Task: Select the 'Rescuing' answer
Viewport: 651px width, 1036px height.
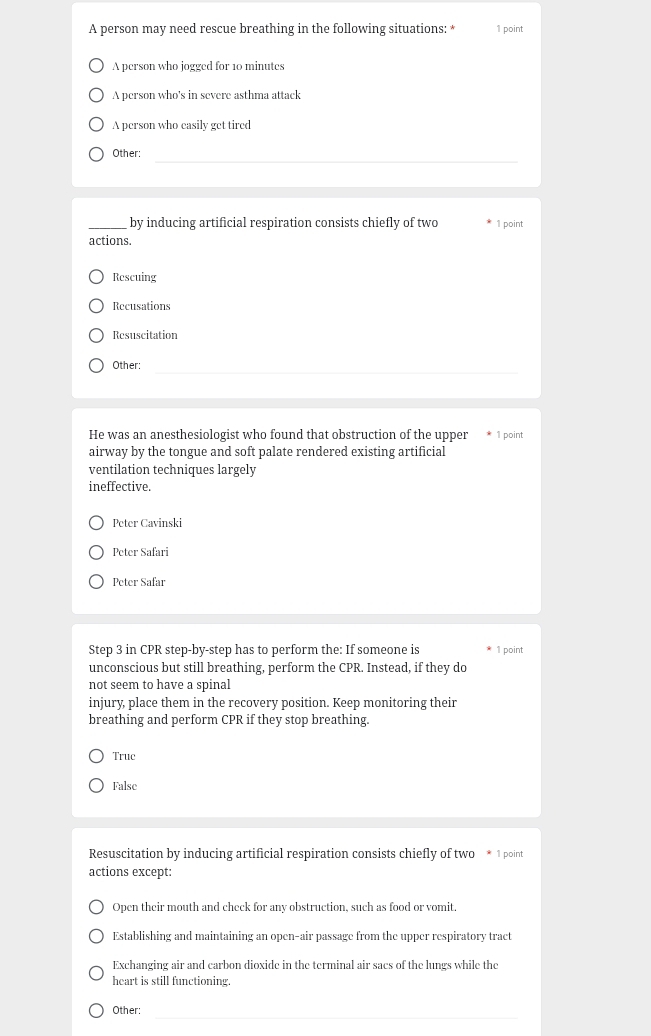Action: pyautogui.click(x=96, y=277)
